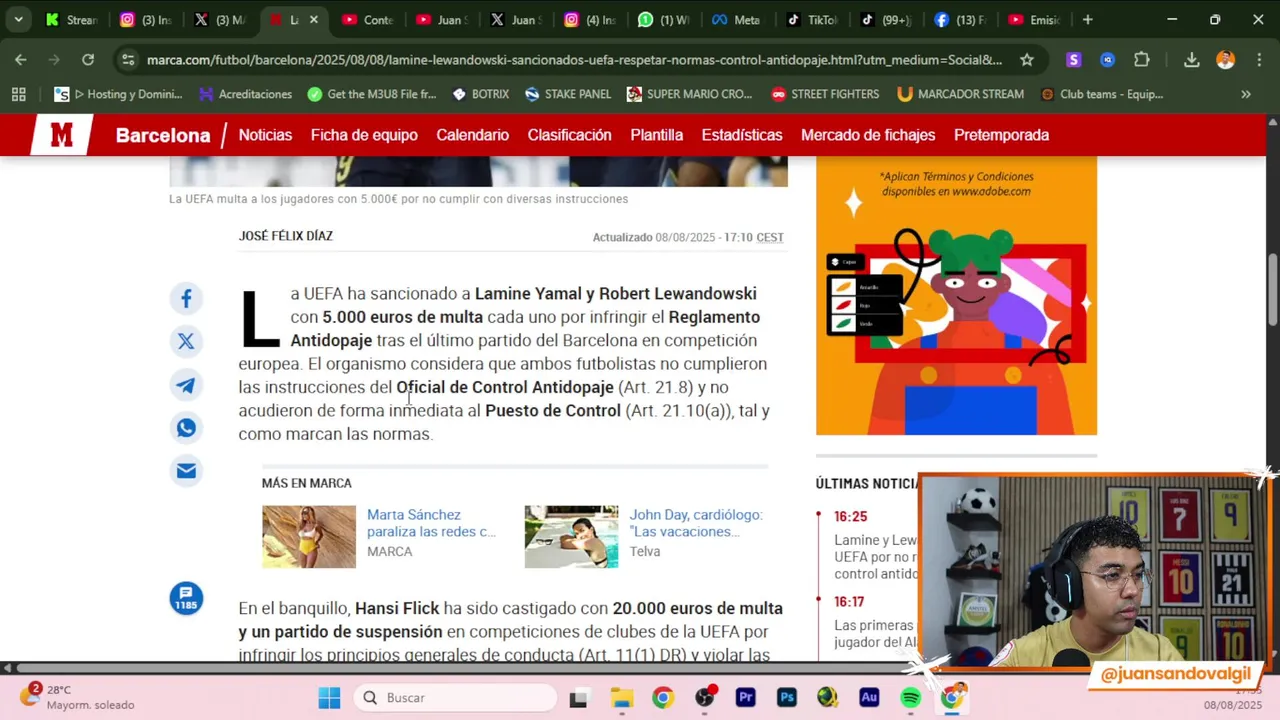Open John Day cardiólogo article link
This screenshot has height=720, width=1280.
[696, 523]
